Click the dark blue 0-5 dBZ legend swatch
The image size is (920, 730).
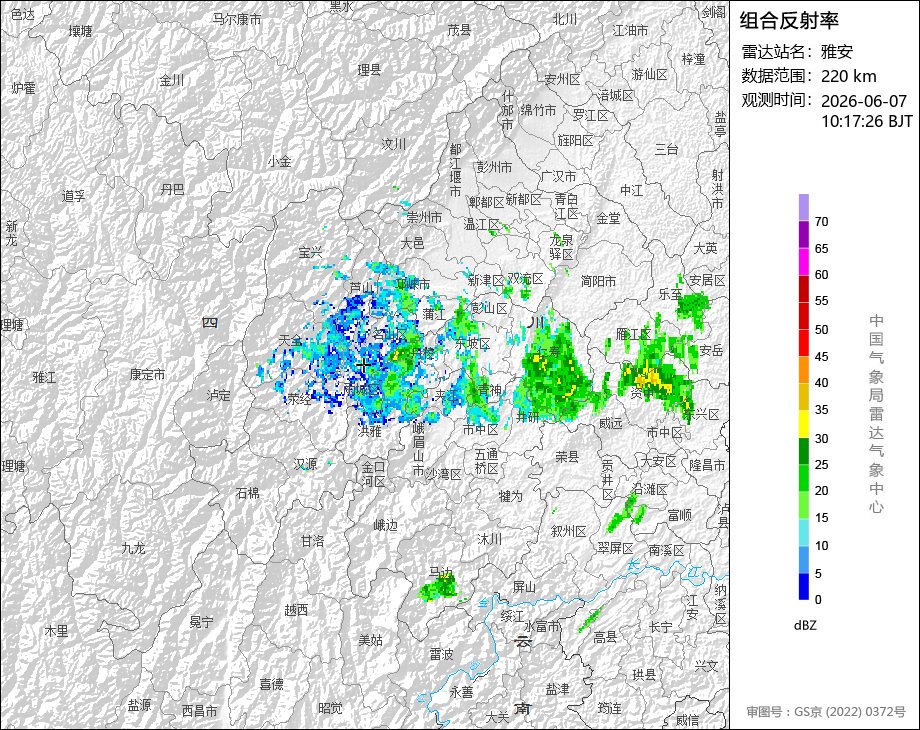[x=803, y=586]
